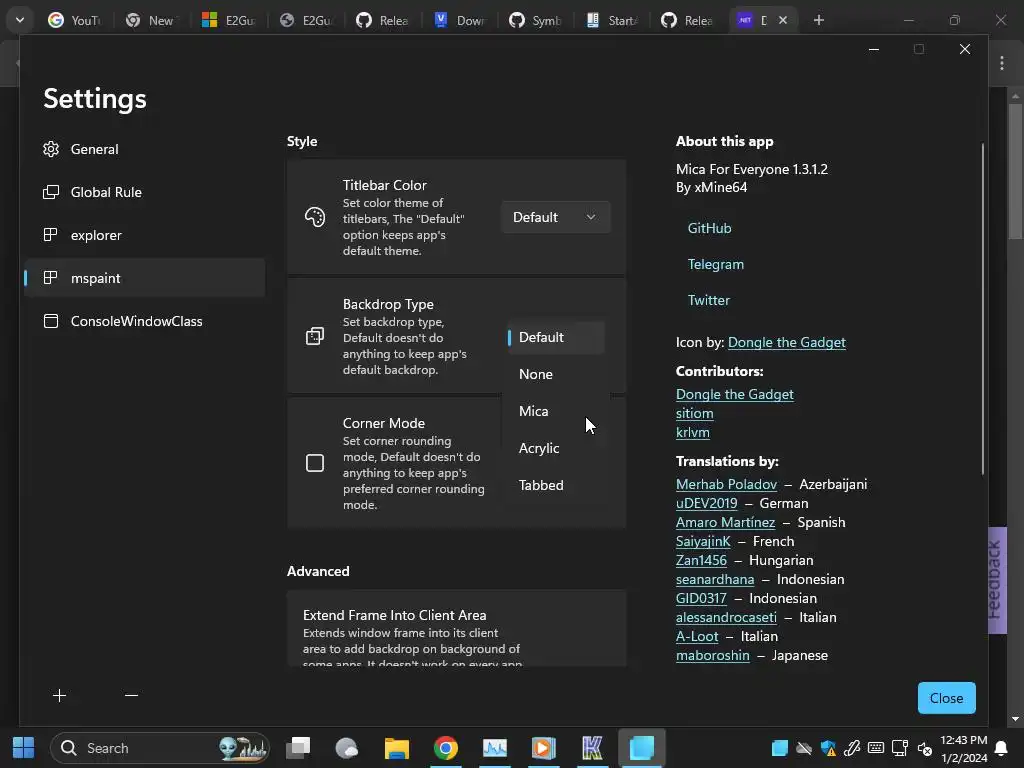Open translator SaiyajinK link
Image resolution: width=1024 pixels, height=768 pixels.
pos(703,541)
